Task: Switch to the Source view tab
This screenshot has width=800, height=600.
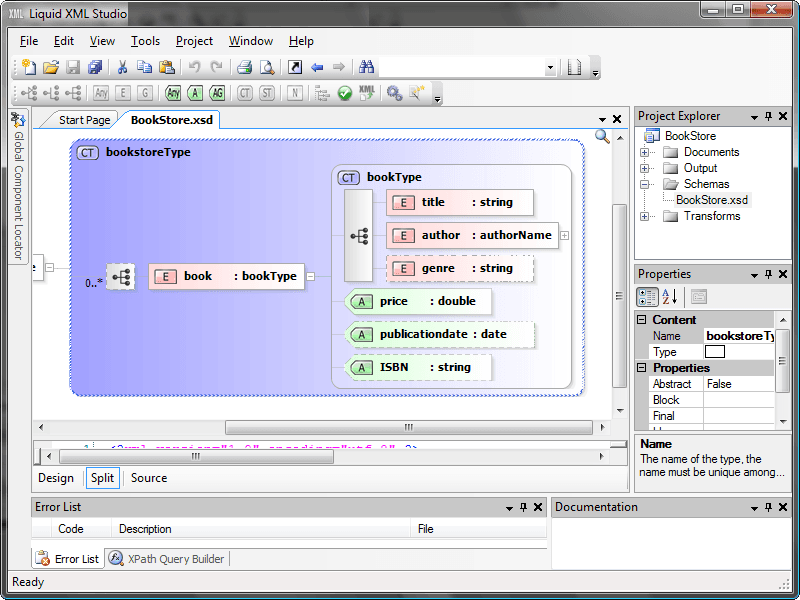Action: pyautogui.click(x=149, y=478)
